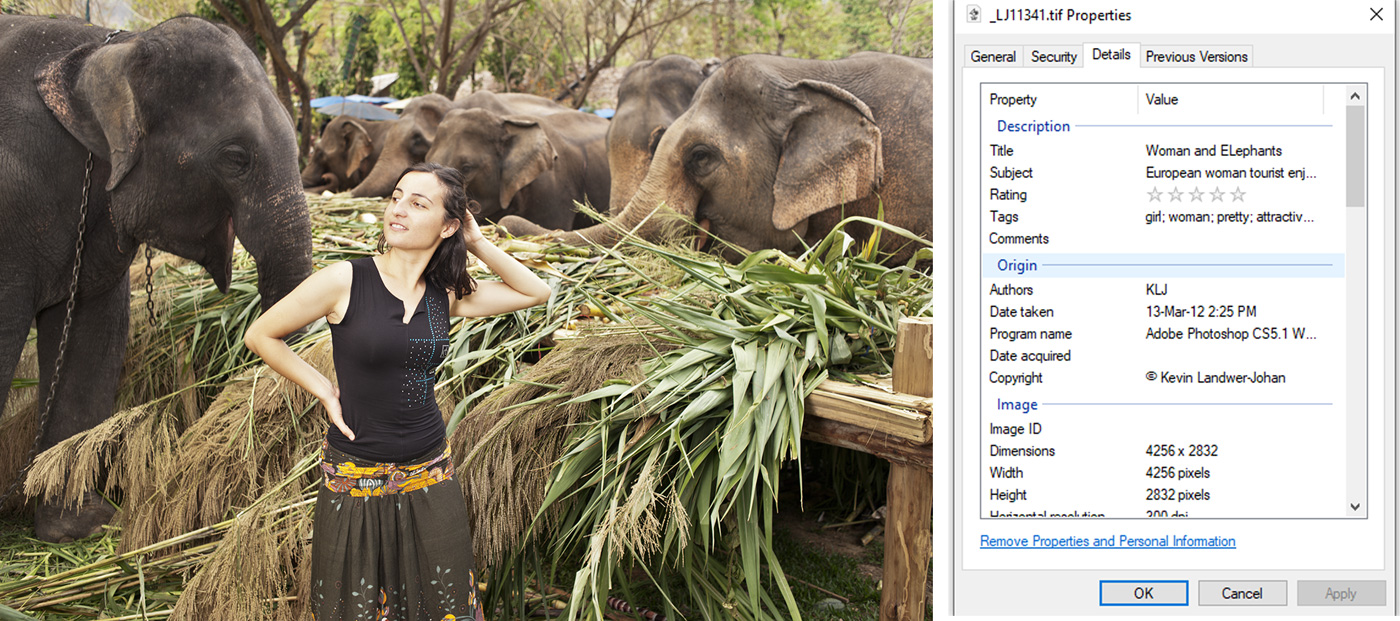Screen dimensions: 1400x621
Task: Set rating to one star
Action: tap(1155, 195)
